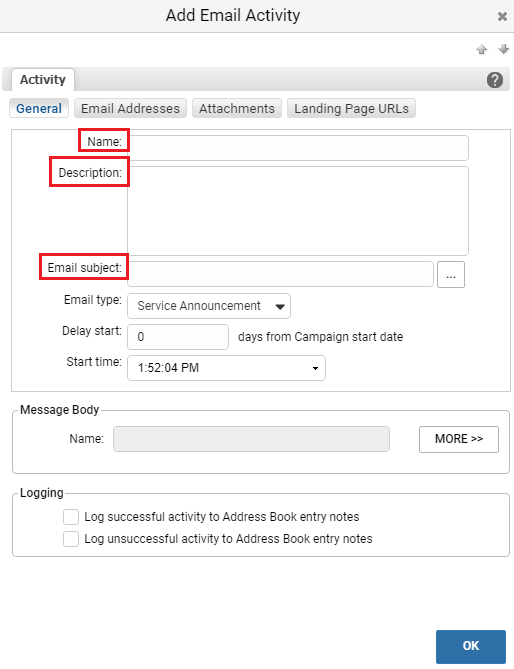Open the Email type dropdown
This screenshot has height=669, width=514.
209,306
